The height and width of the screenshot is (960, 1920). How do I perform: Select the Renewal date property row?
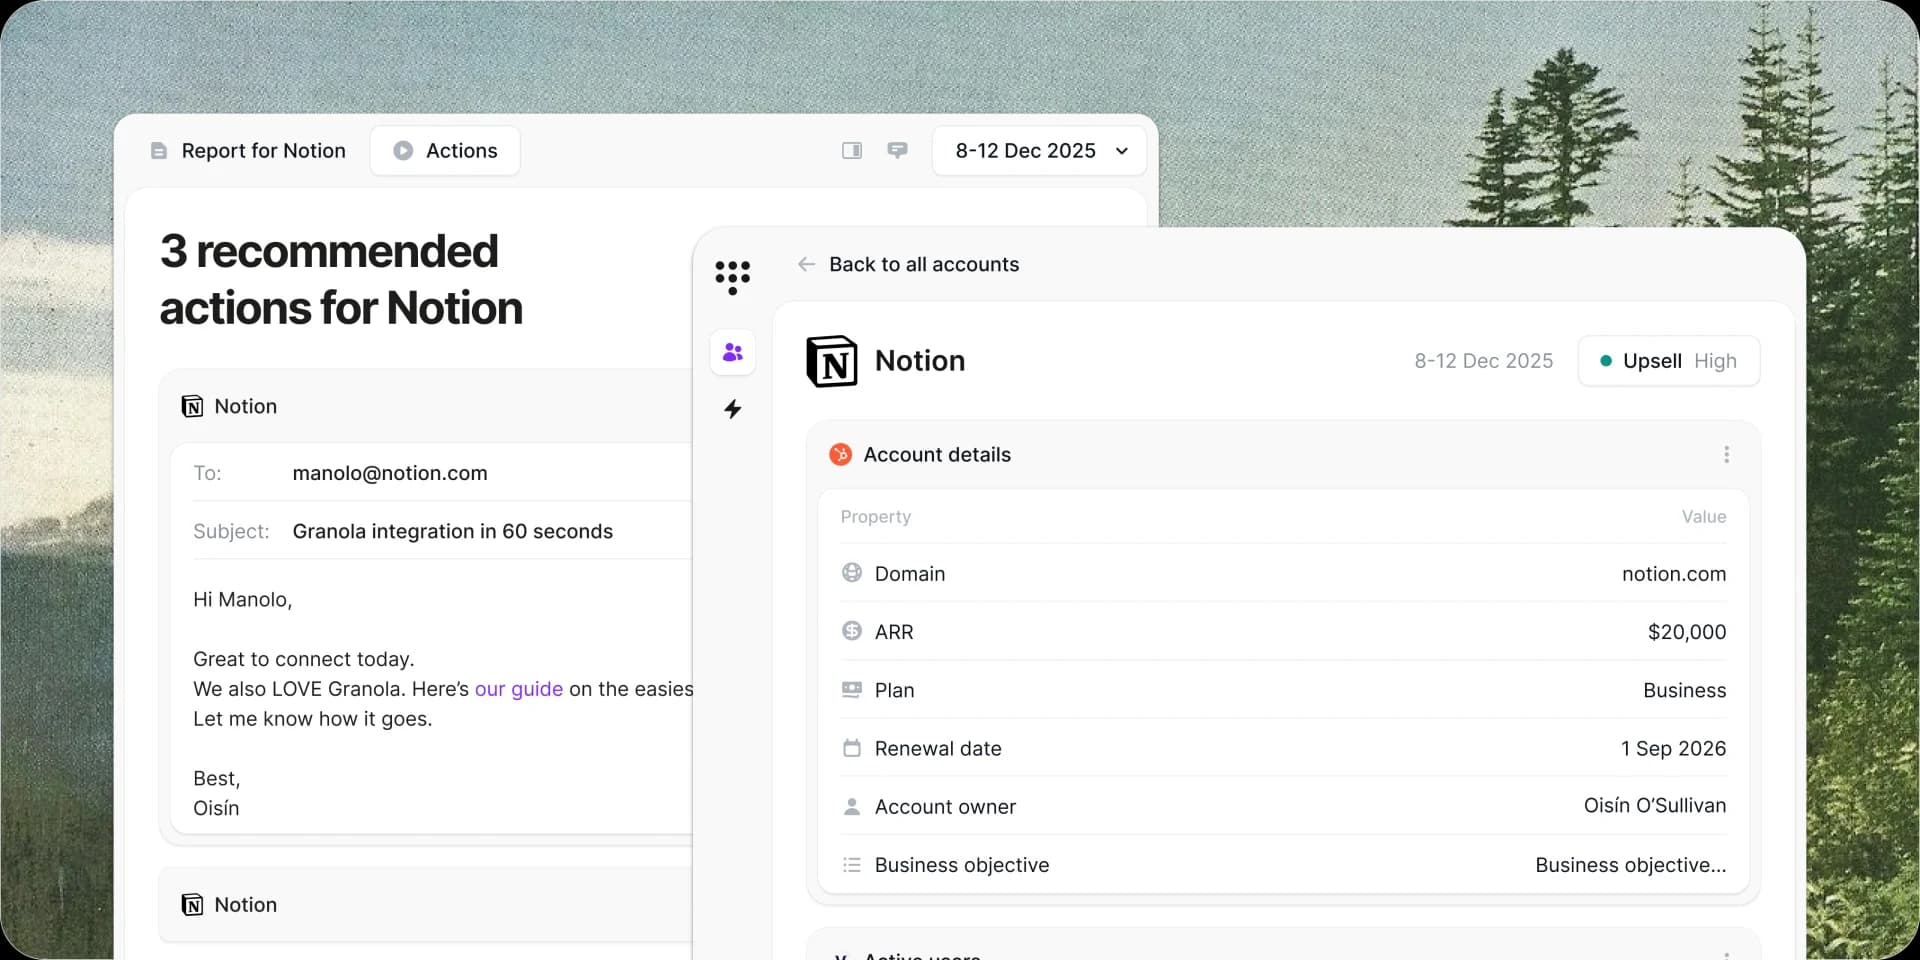point(1283,748)
